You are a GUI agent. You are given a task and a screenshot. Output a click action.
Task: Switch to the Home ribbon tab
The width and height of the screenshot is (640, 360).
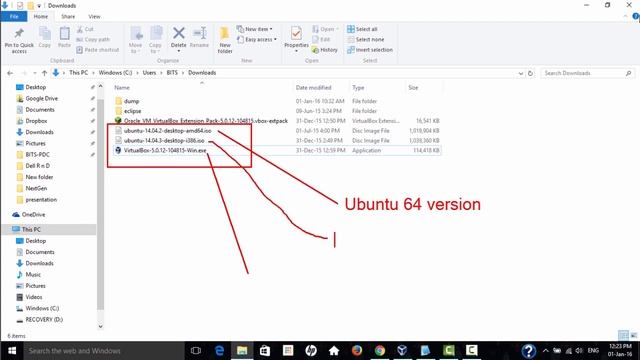(x=40, y=16)
